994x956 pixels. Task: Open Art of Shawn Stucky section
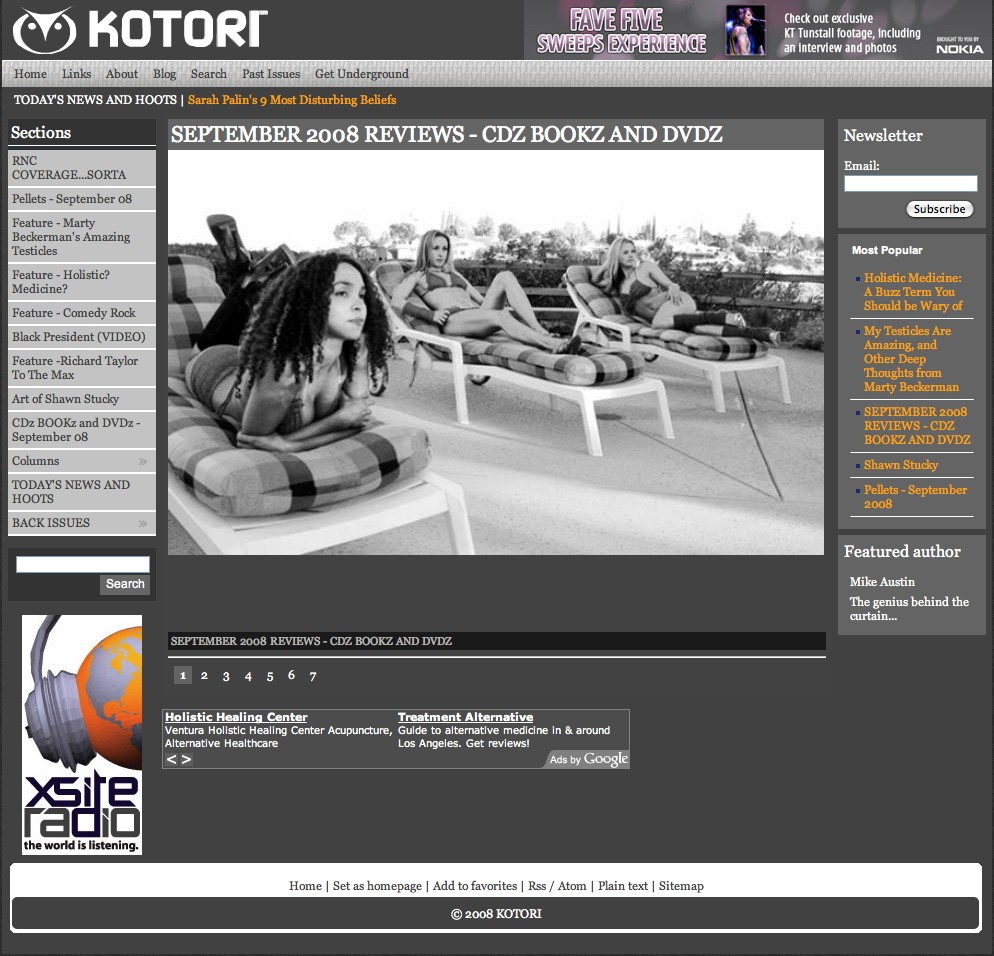pyautogui.click(x=82, y=399)
